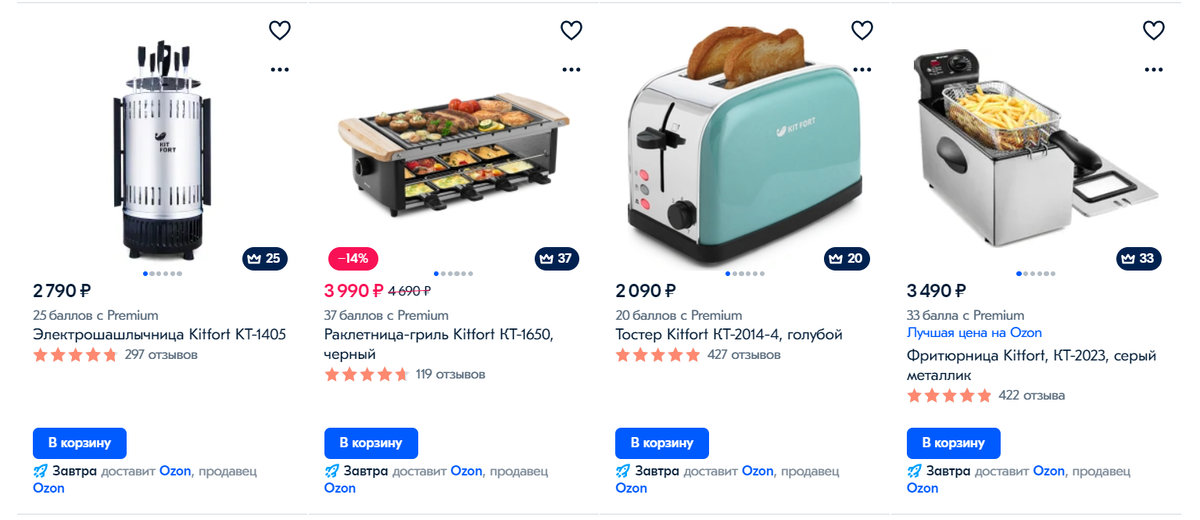Viewport: 1200px width, 520px height.
Task: Show more options for the deep fryer
Action: 1153,70
